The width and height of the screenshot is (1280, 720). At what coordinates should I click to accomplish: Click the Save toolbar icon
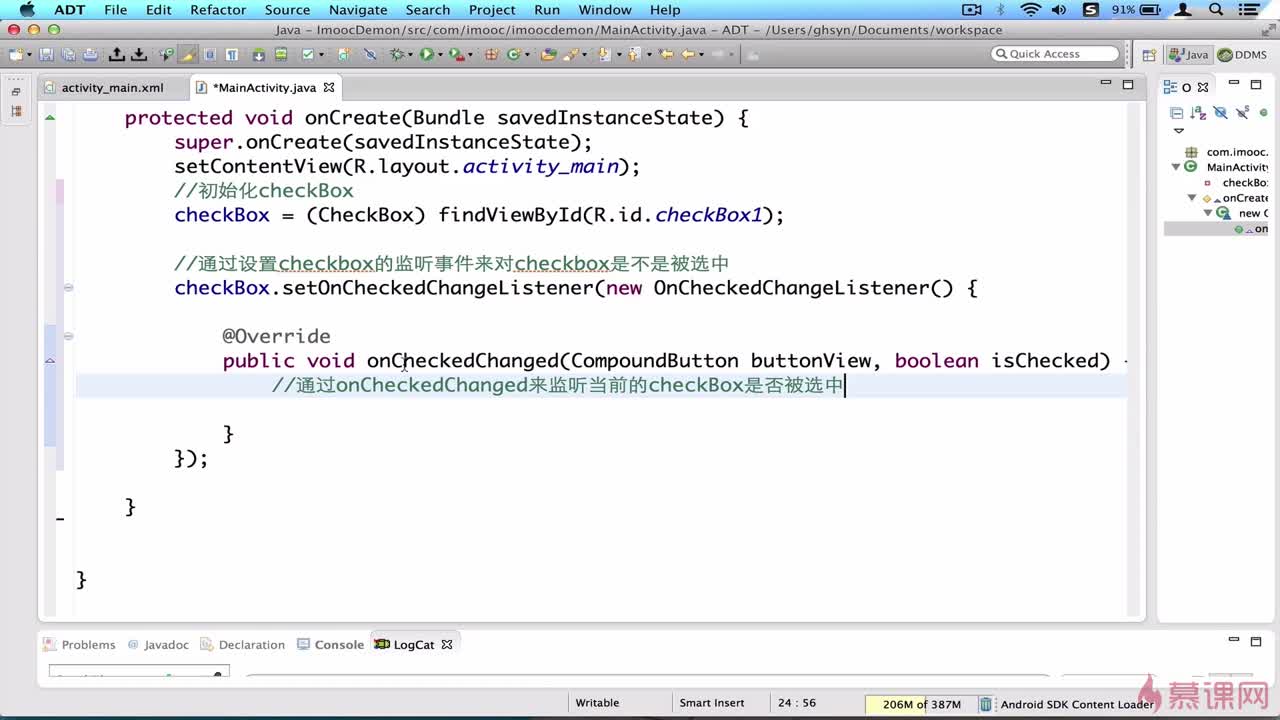pos(46,54)
